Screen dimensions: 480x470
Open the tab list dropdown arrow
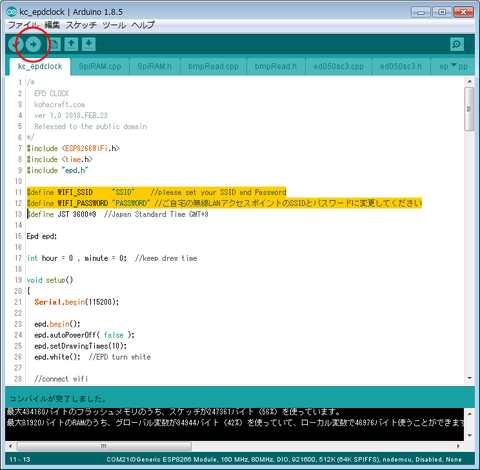point(454,65)
